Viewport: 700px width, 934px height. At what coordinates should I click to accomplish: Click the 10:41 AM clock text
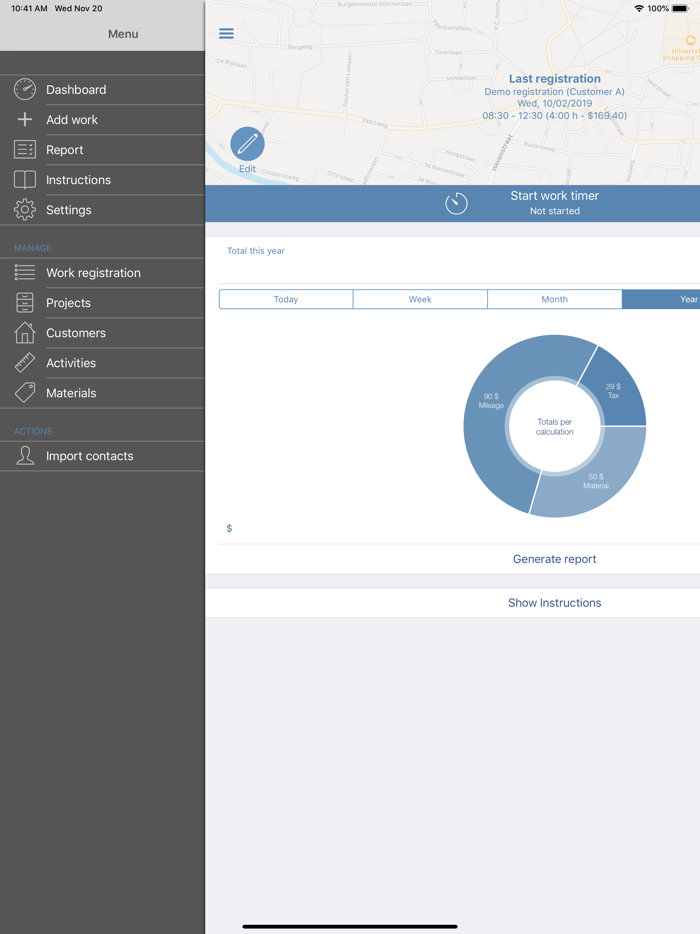pyautogui.click(x=29, y=8)
